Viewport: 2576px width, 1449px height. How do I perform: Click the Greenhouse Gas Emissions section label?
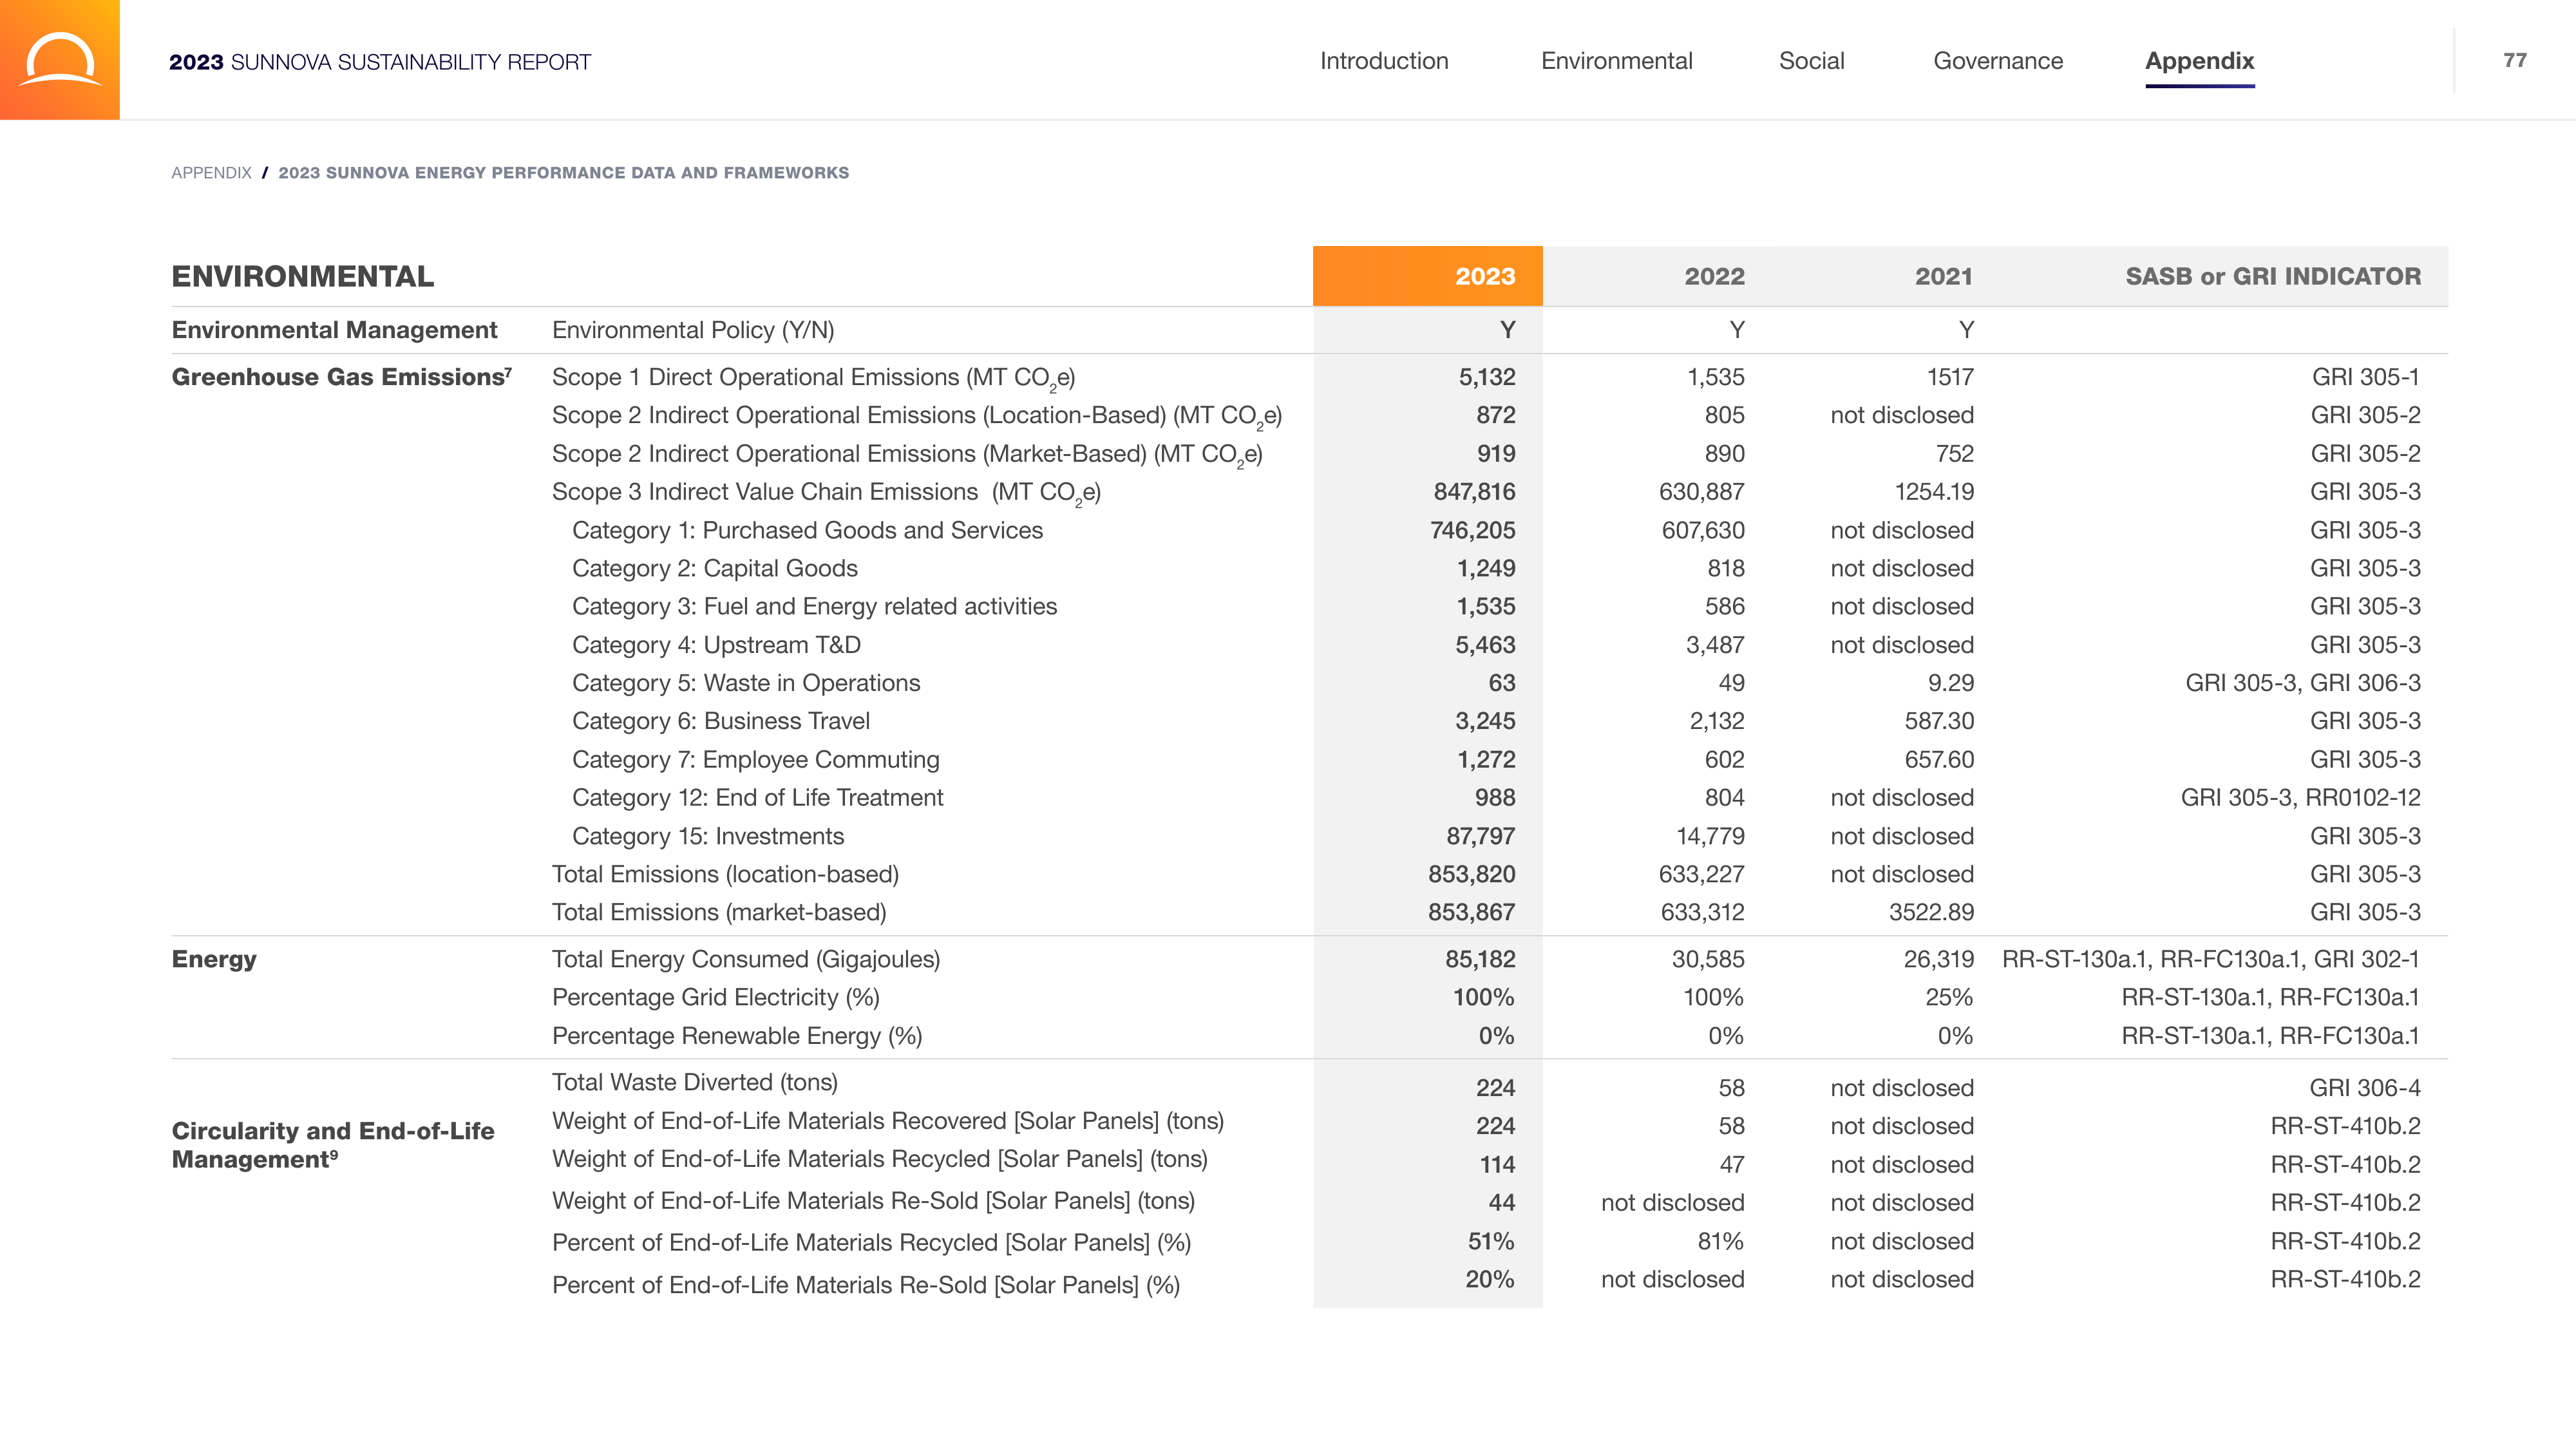341,377
